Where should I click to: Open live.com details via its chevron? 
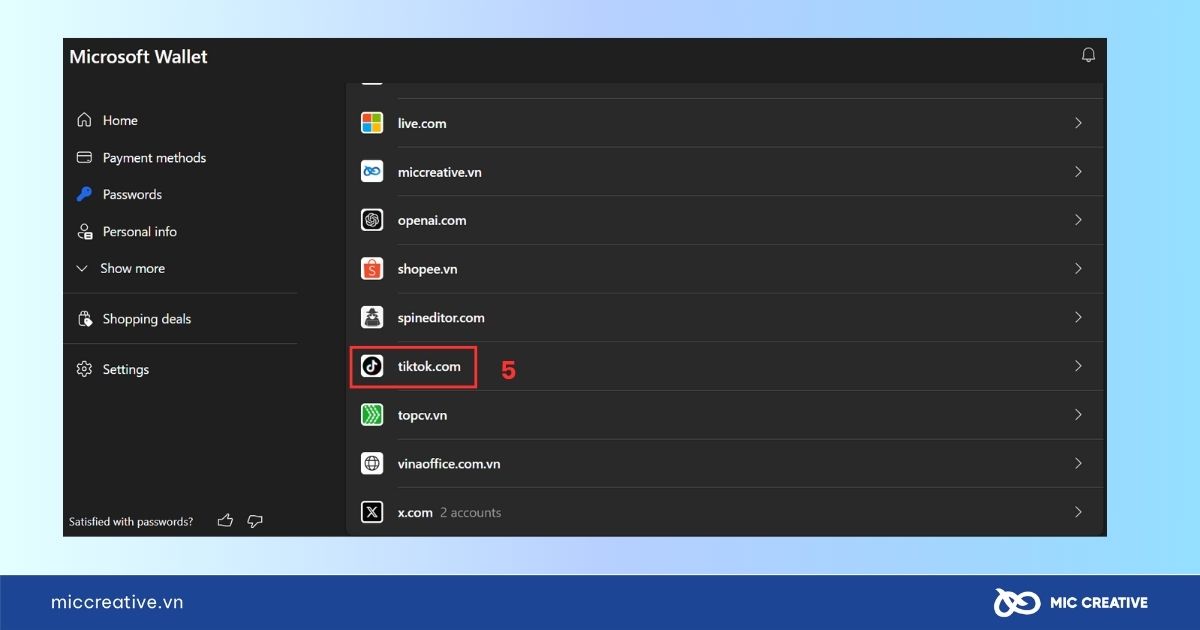coord(1078,123)
